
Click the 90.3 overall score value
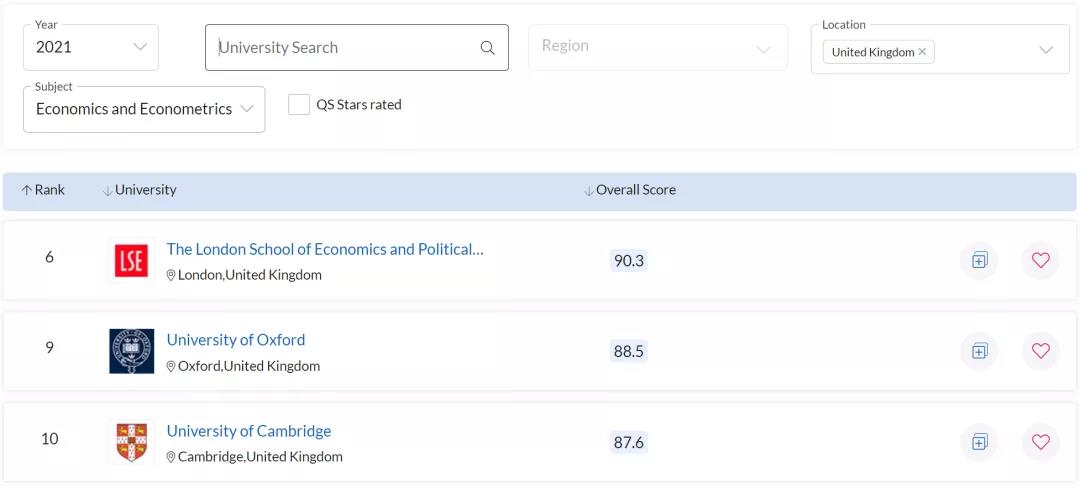coord(628,260)
